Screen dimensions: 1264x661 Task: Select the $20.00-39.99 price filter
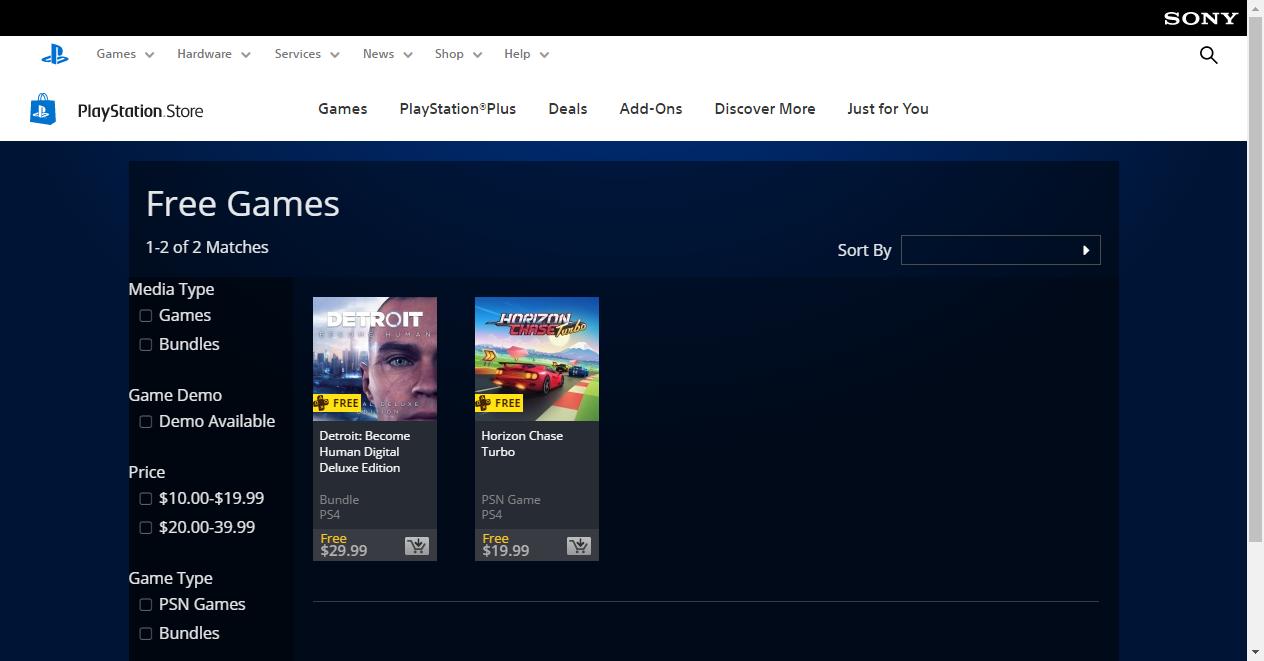(x=146, y=528)
